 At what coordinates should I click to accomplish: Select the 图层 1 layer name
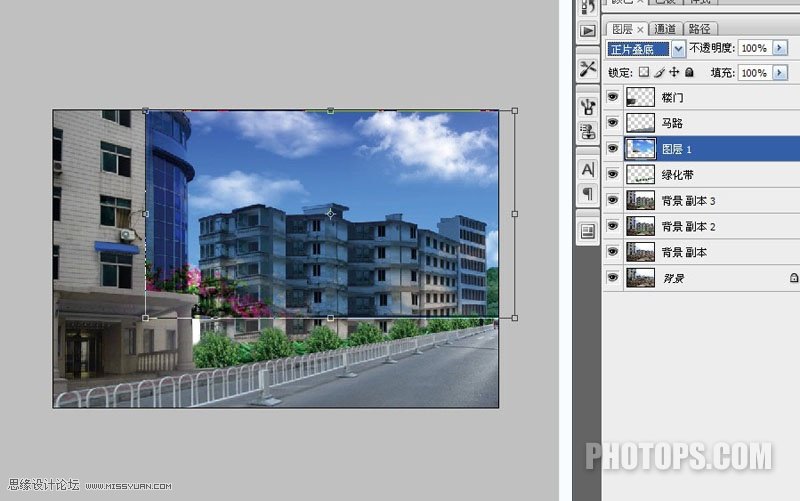[677, 149]
